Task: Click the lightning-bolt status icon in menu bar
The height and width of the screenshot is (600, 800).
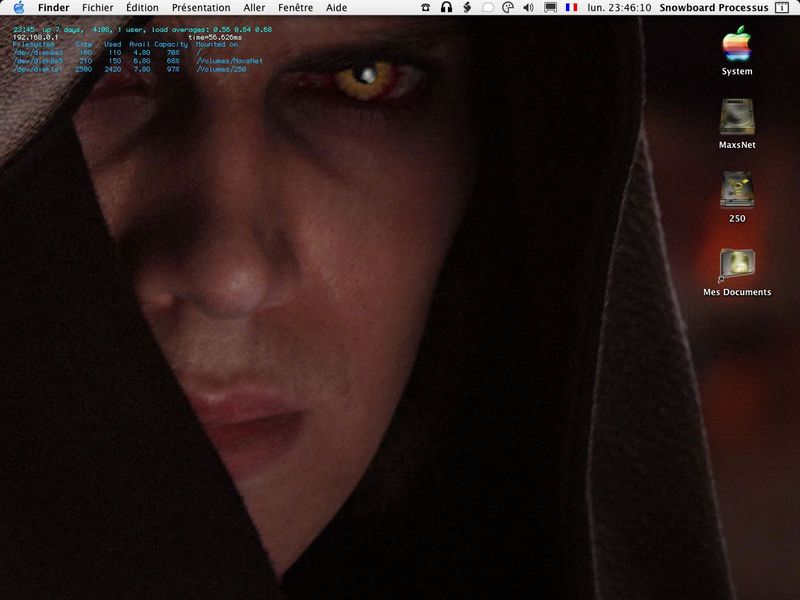Action: tap(467, 8)
